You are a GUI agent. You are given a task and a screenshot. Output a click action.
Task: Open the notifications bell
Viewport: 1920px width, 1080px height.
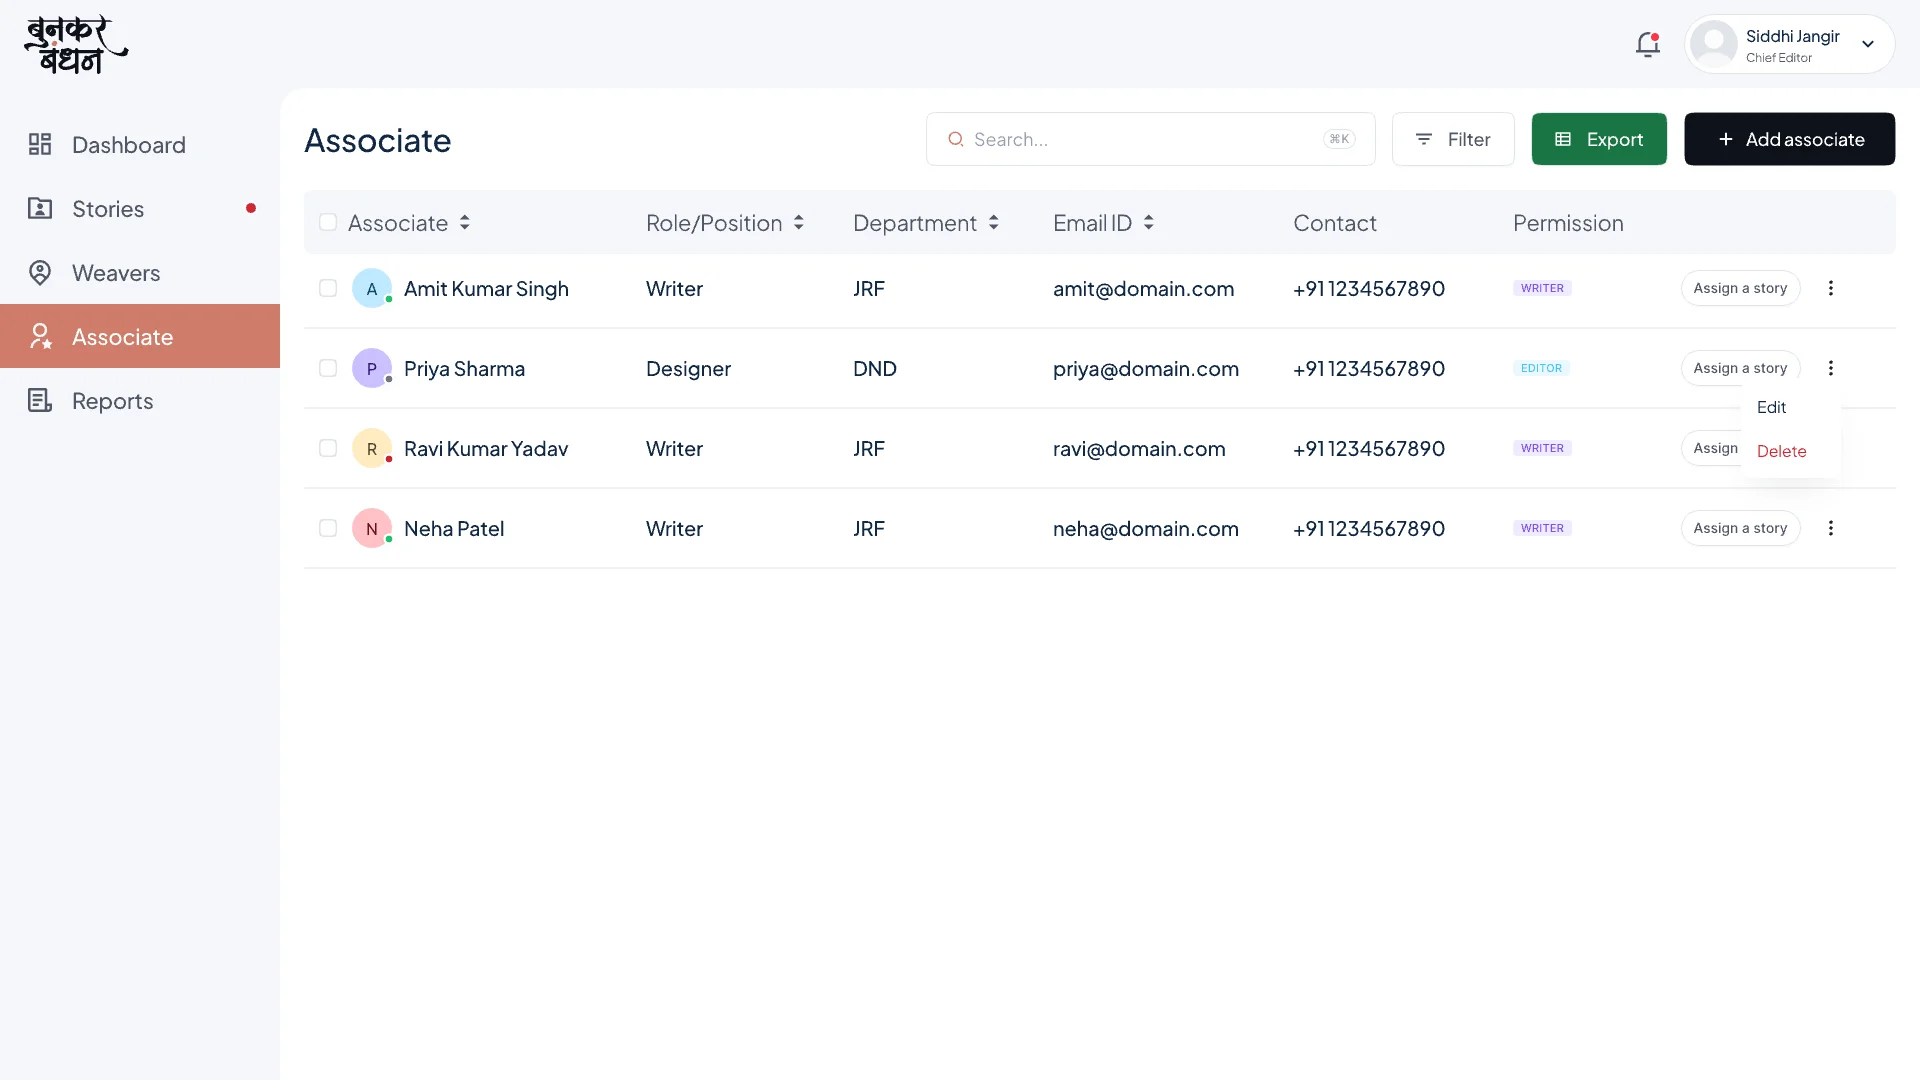1647,44
